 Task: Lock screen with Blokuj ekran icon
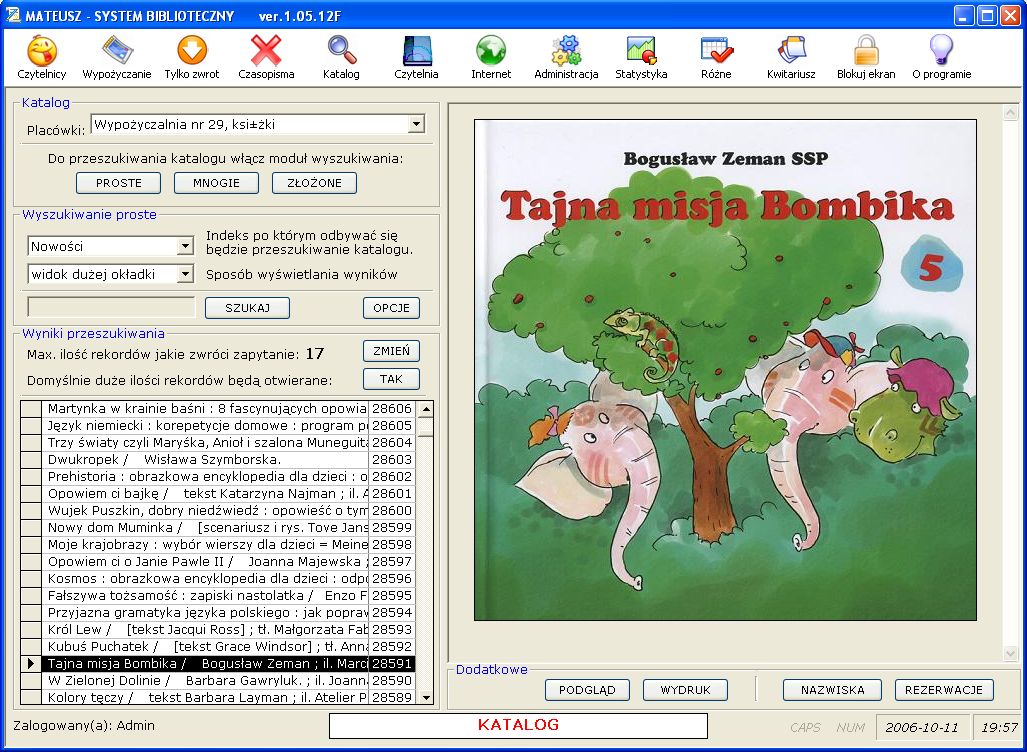point(866,52)
